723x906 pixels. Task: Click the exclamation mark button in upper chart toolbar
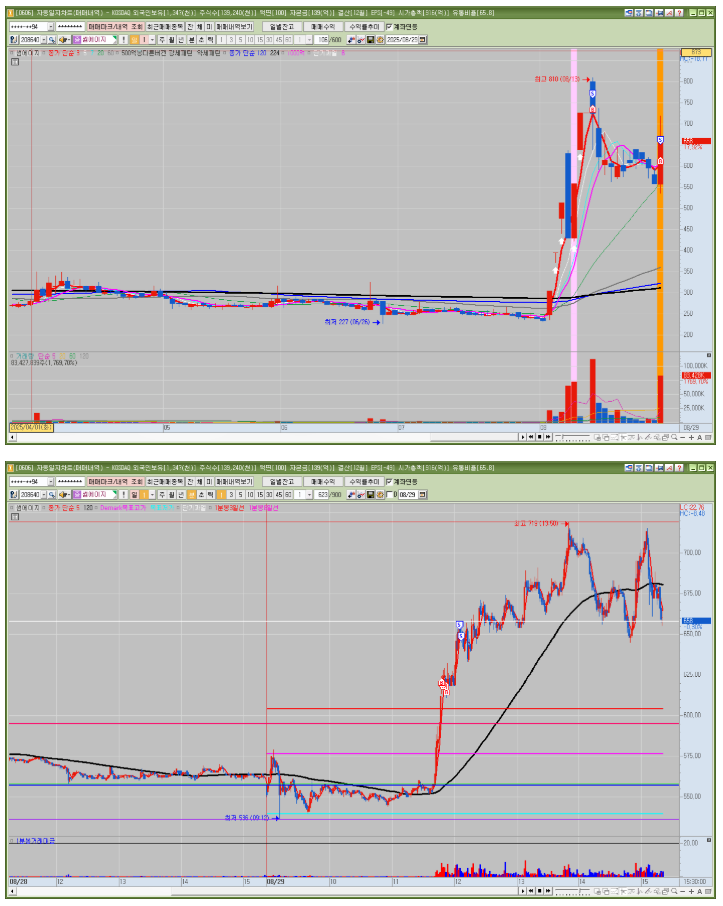pos(124,40)
